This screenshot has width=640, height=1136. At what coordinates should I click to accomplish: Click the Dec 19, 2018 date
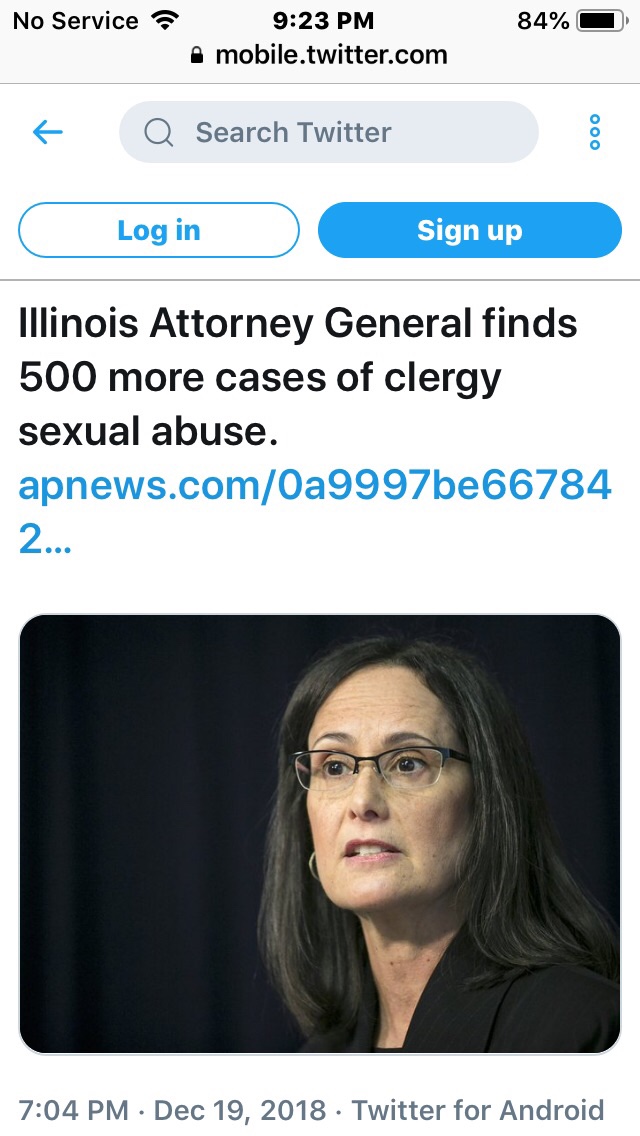(240, 1110)
